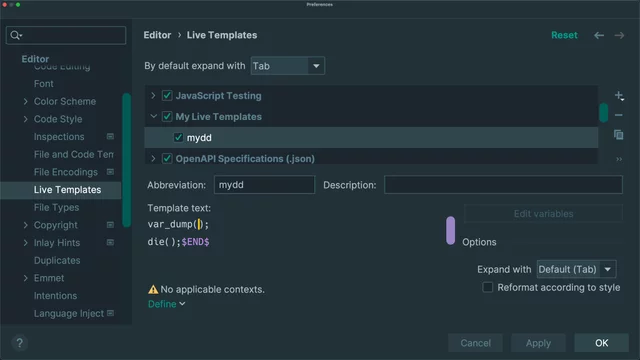Open Language Injections settings

click(x=69, y=313)
